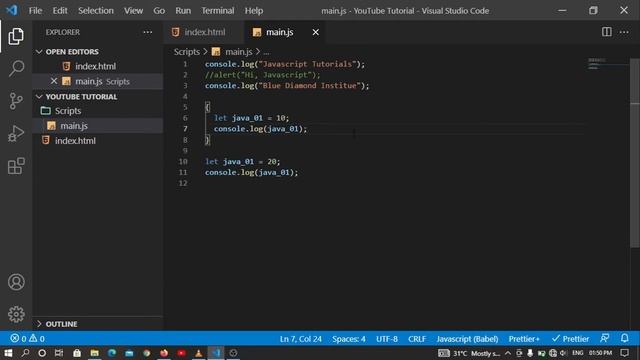
Task: Open the Run and Debug view
Action: tap(16, 133)
